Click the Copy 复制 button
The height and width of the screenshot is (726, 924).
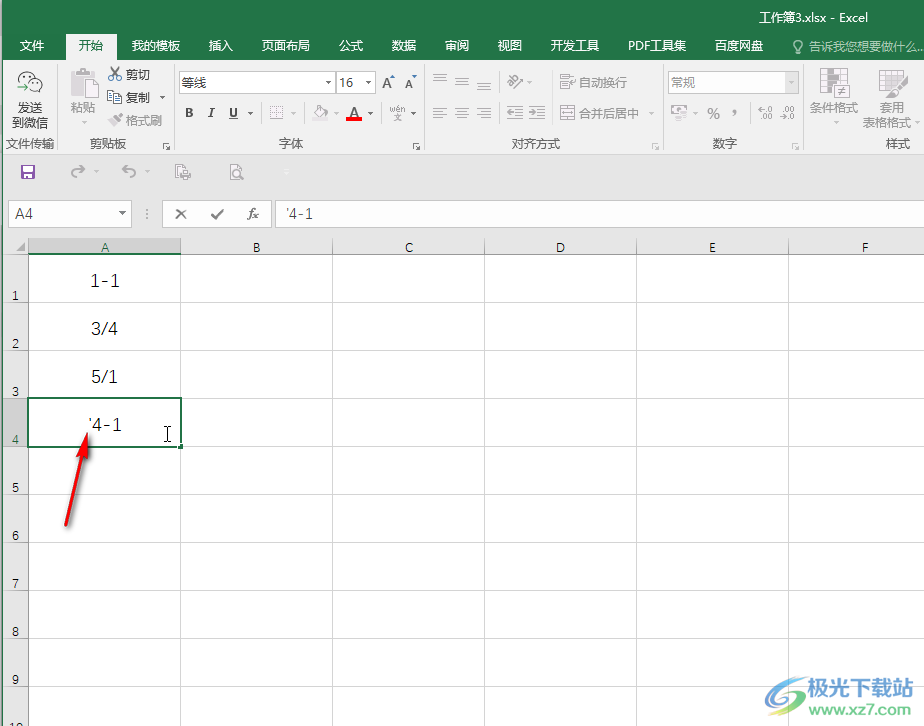(130, 97)
